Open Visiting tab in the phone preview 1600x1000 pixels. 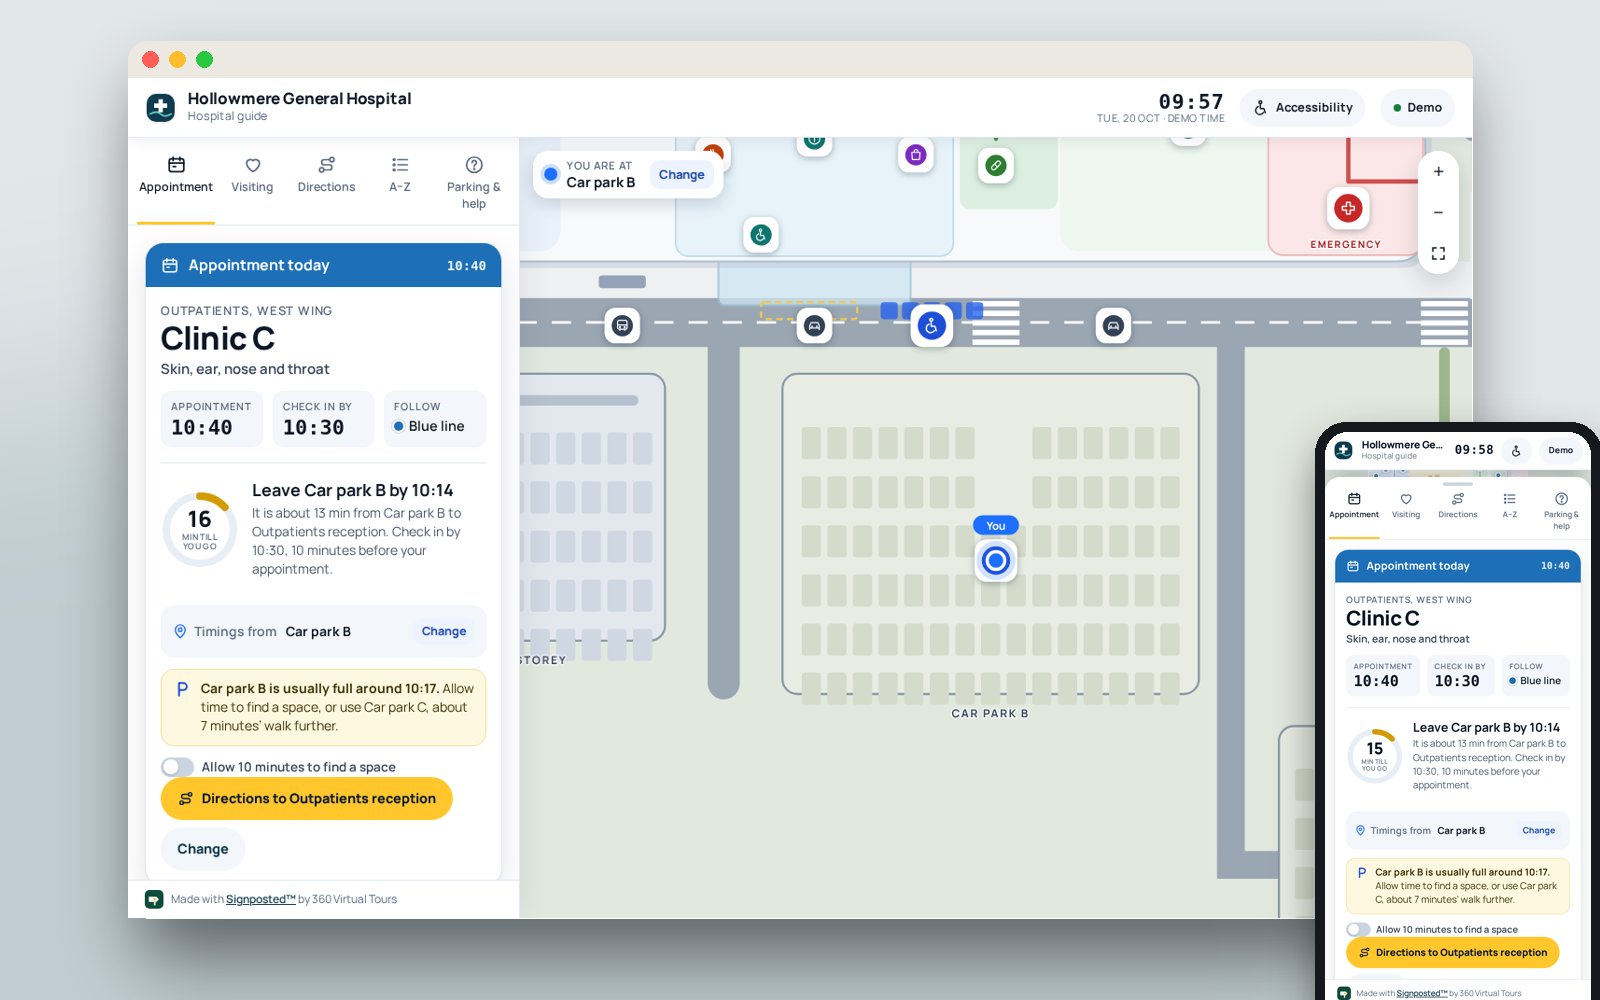click(1406, 506)
